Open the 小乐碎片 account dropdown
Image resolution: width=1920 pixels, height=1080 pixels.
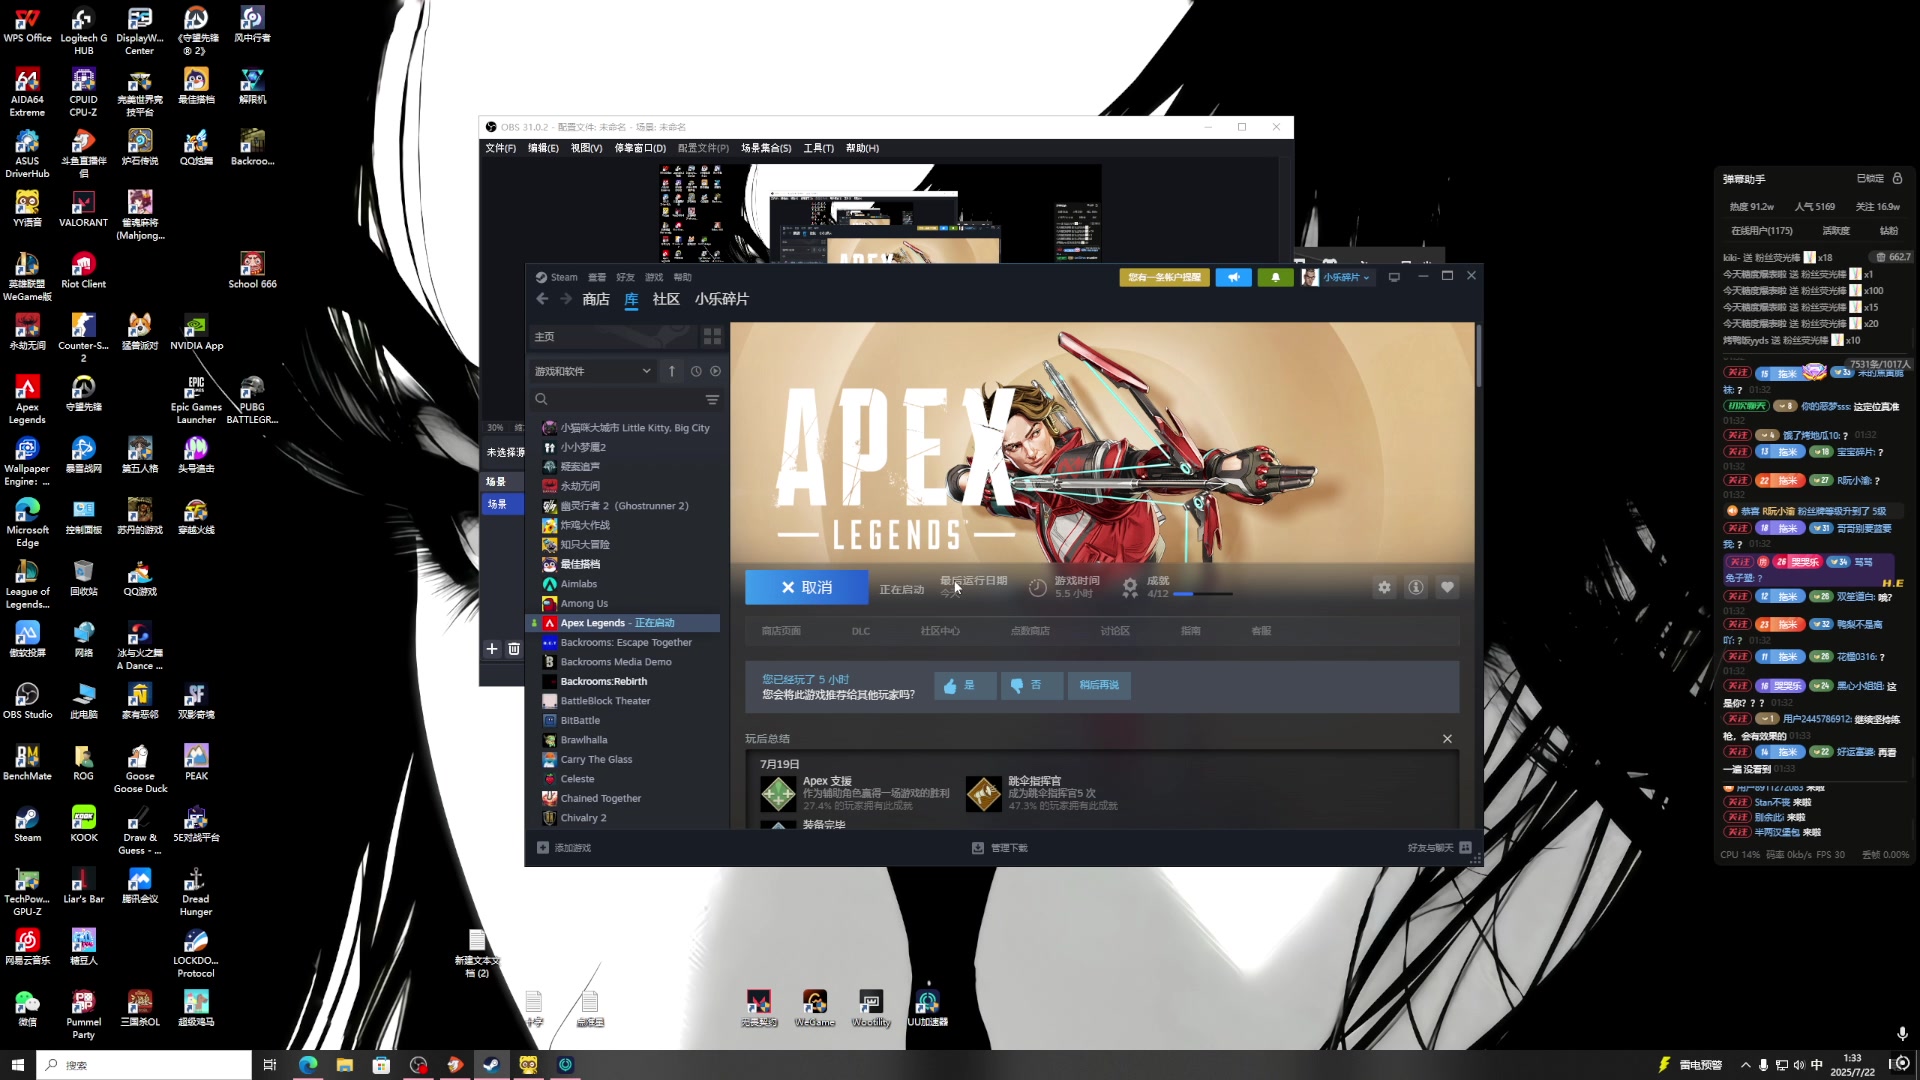(x=1337, y=277)
